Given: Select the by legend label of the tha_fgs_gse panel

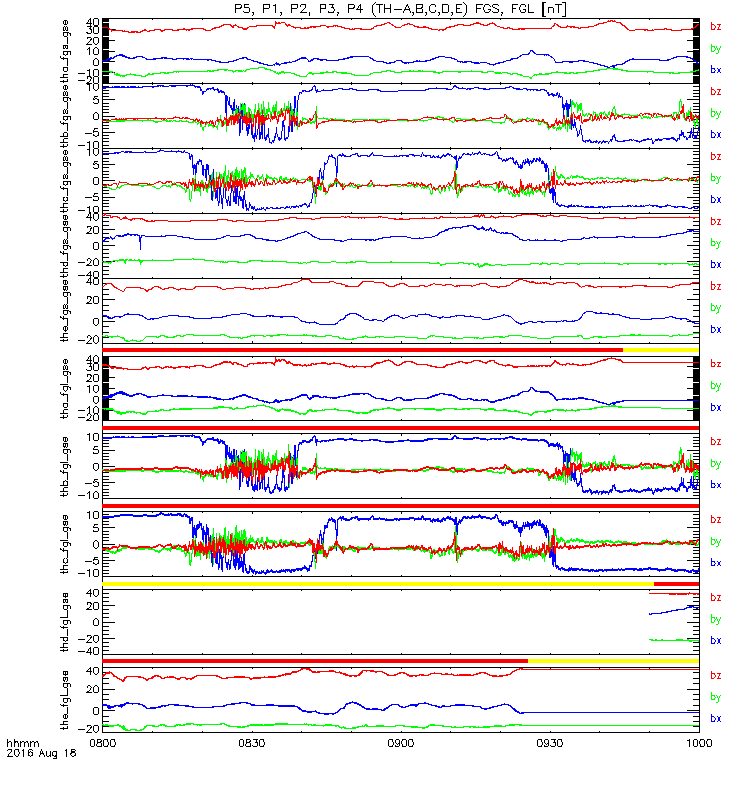Looking at the screenshot, I should (x=716, y=48).
